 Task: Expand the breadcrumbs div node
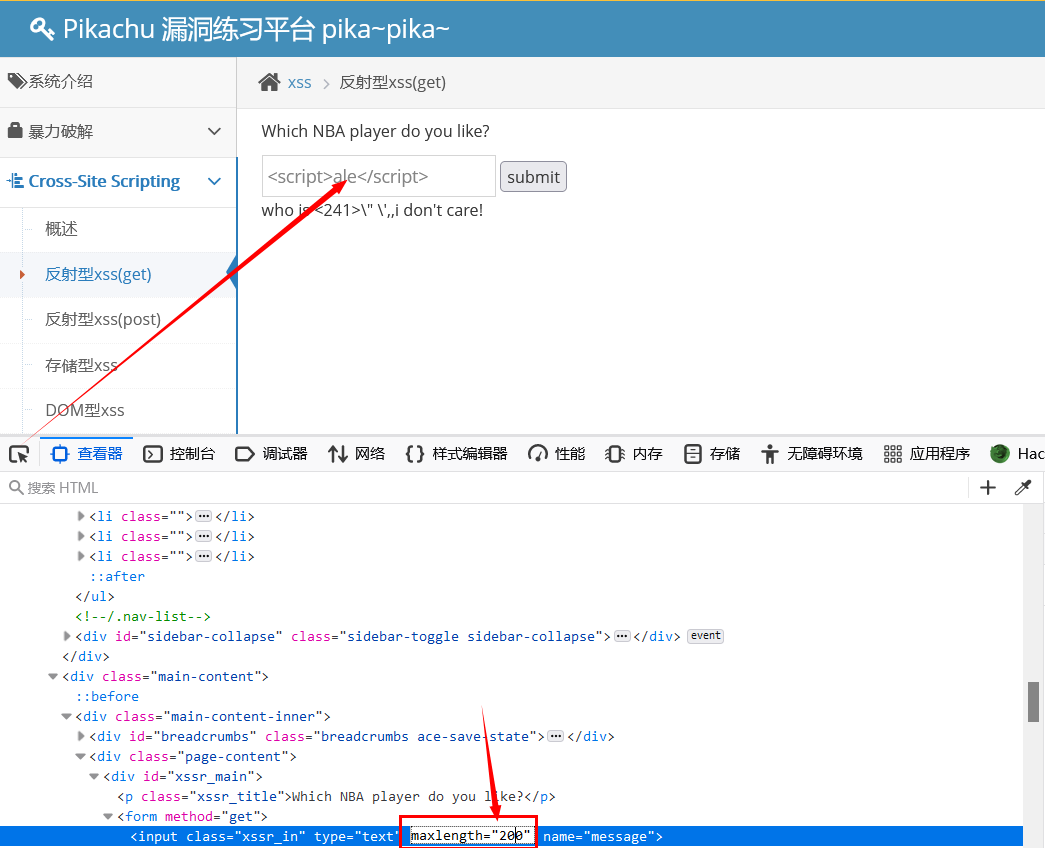pyautogui.click(x=81, y=736)
